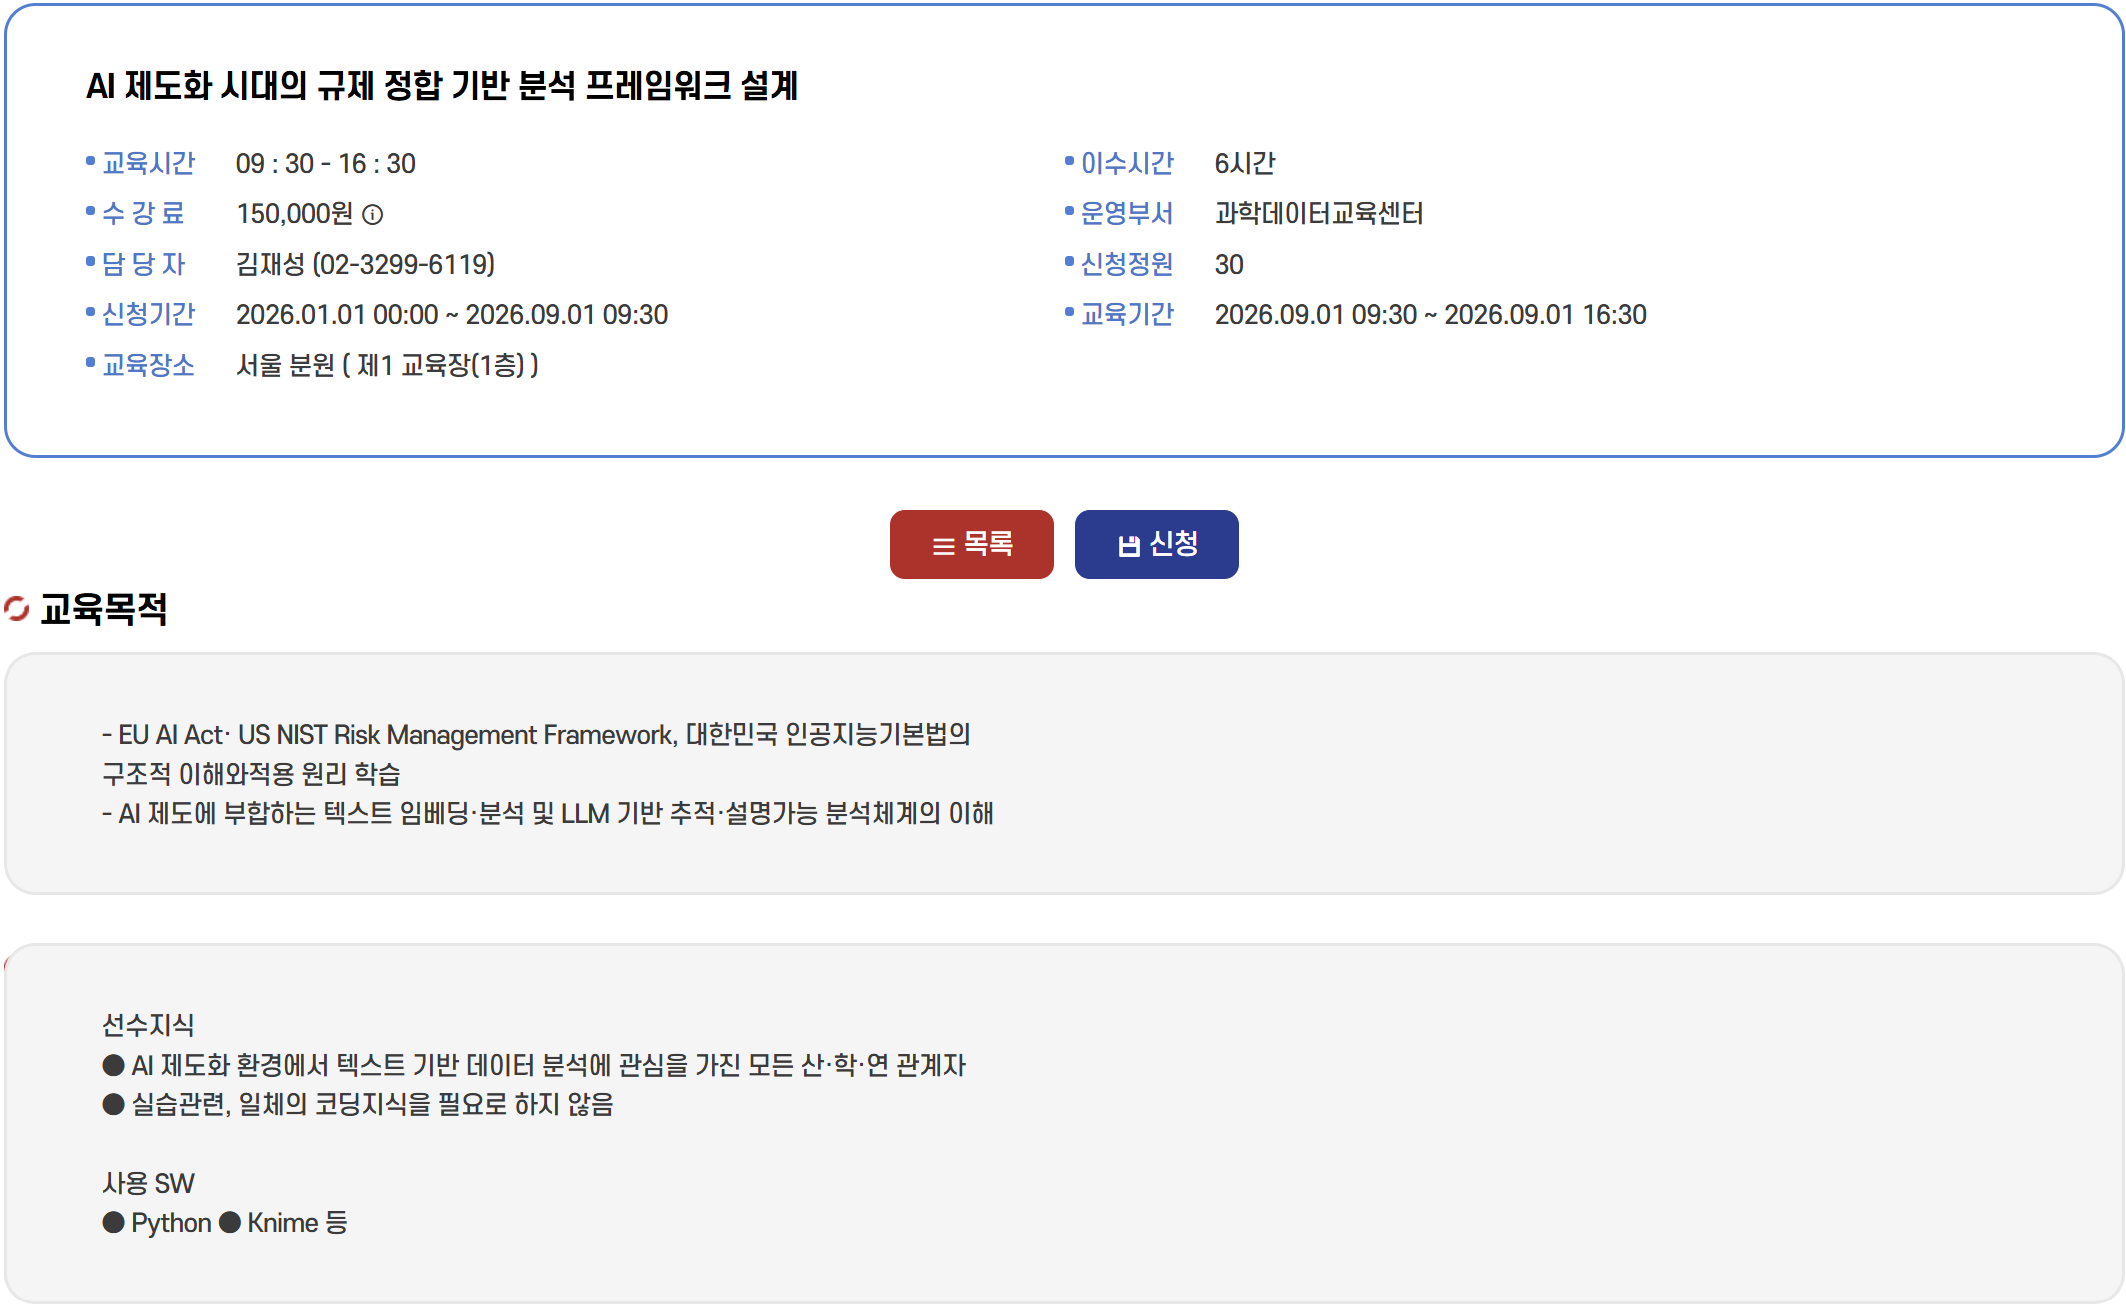The width and height of the screenshot is (2126, 1305).
Task: Click the 교육기간 date range value
Action: tap(1430, 315)
